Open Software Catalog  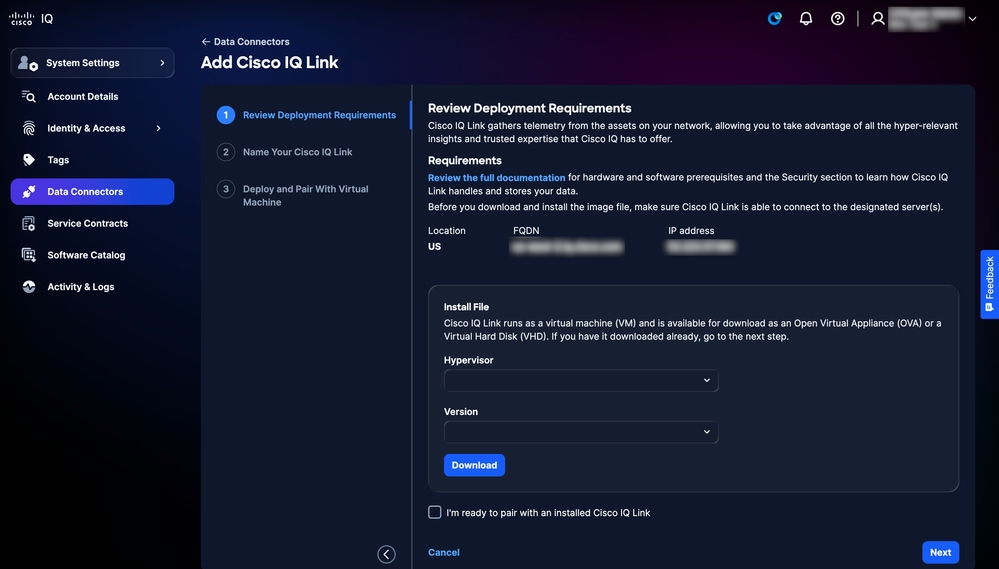pos(86,255)
